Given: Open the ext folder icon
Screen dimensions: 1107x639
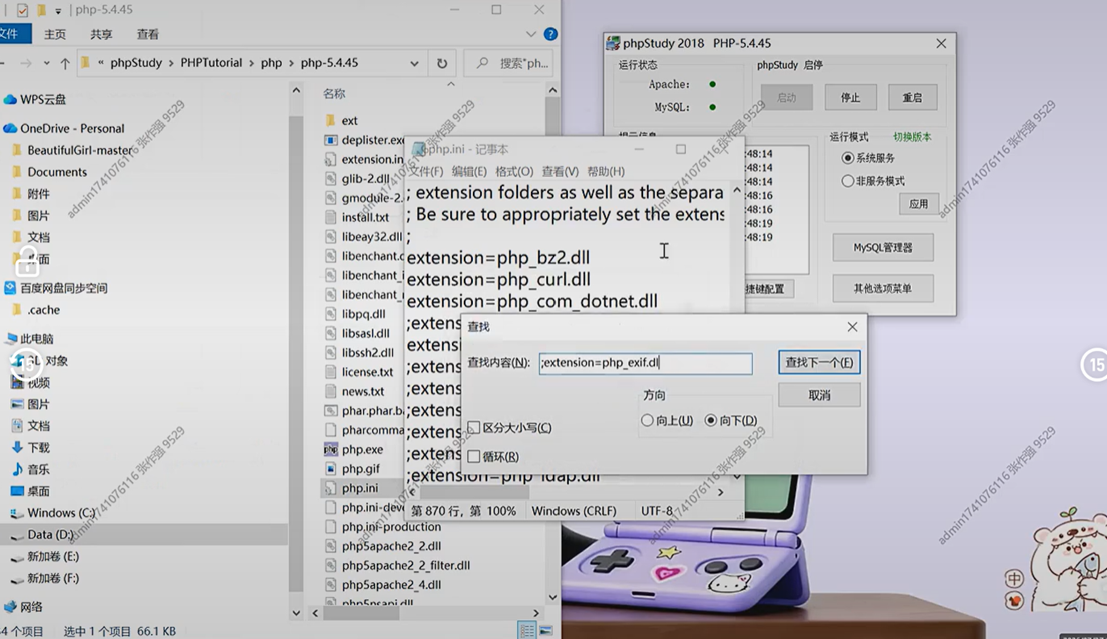Looking at the screenshot, I should 330,121.
